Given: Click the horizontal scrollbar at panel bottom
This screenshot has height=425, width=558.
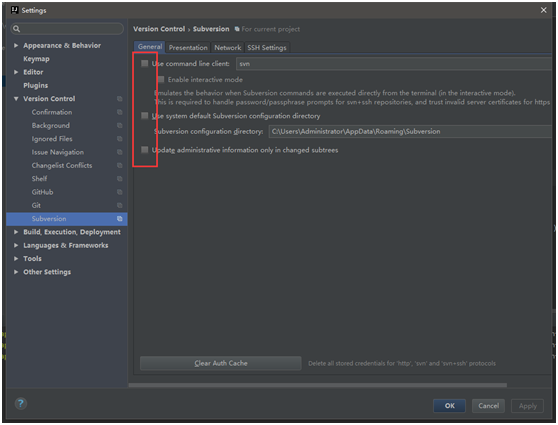Looking at the screenshot, I should click(x=317, y=385).
